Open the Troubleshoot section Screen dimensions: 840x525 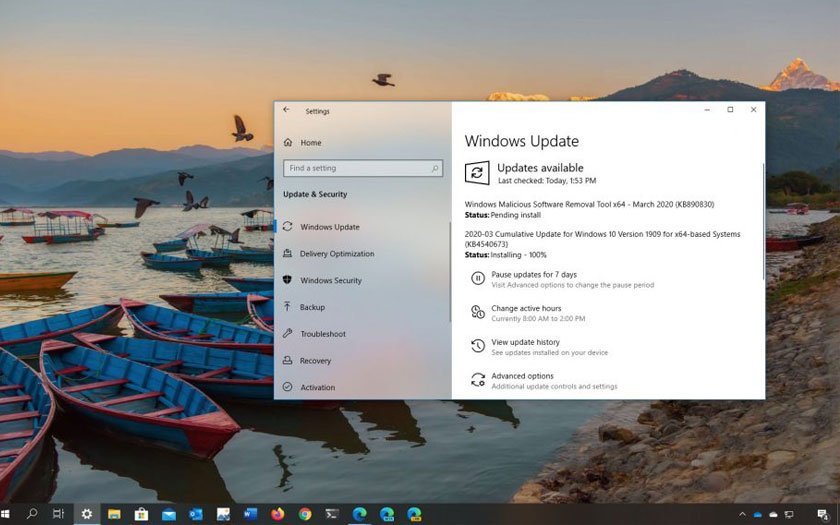(322, 334)
